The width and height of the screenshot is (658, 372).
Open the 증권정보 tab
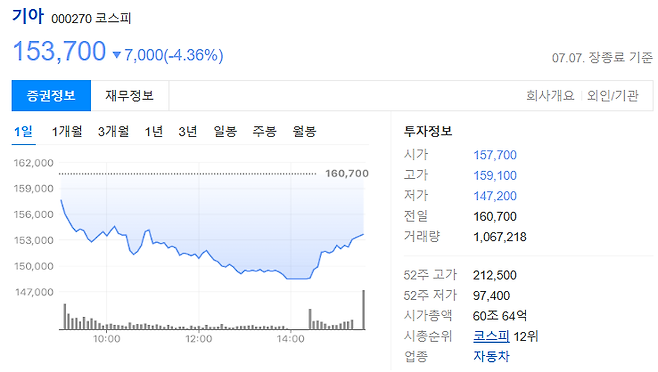(51, 96)
